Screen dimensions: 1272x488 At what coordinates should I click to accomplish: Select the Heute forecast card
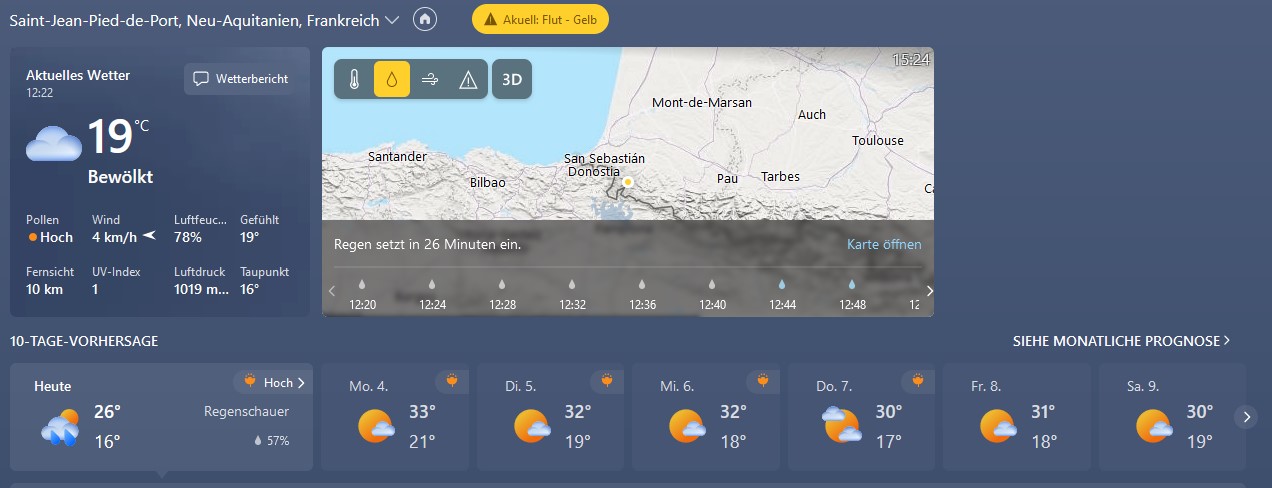point(160,416)
